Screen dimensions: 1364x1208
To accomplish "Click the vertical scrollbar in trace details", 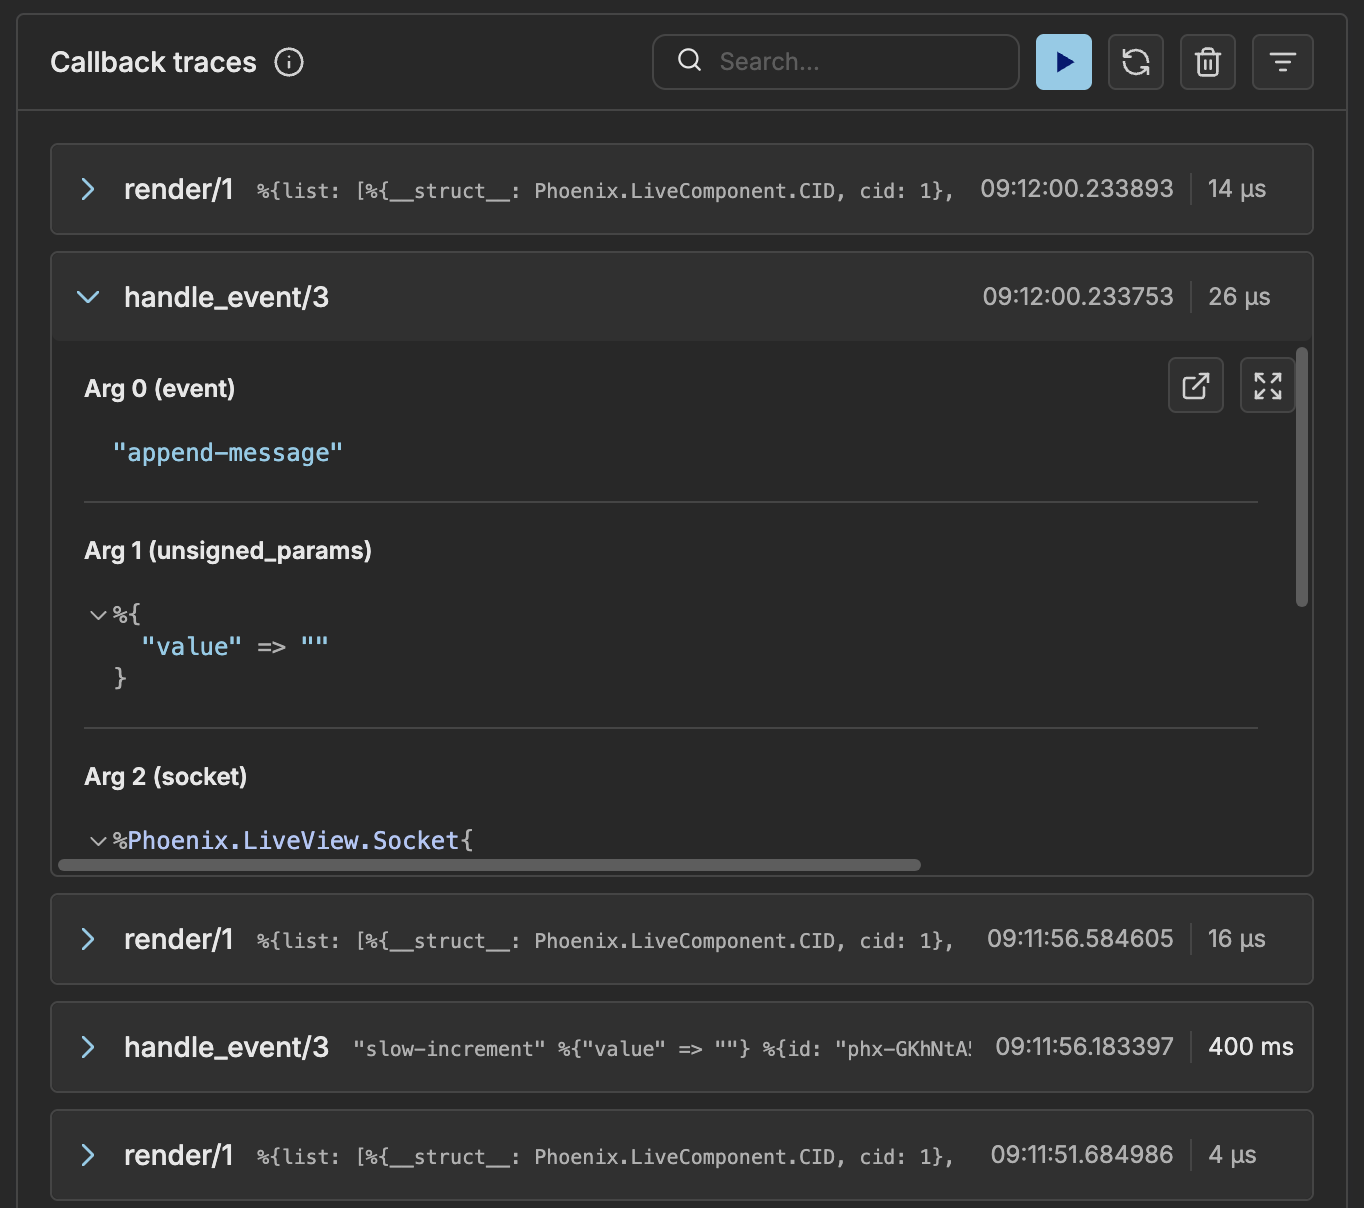I will (x=1302, y=477).
